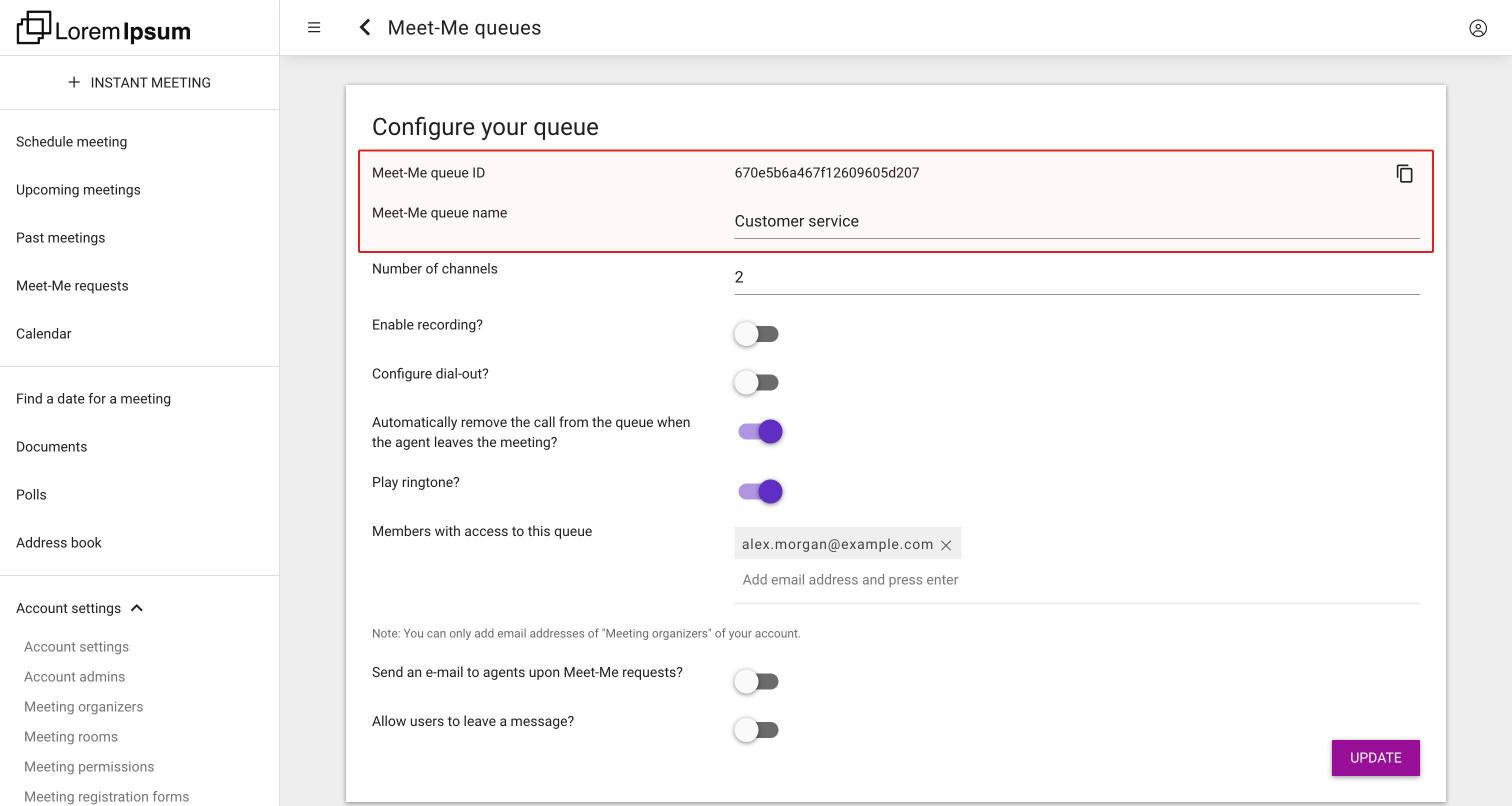The height and width of the screenshot is (806, 1512).
Task: Open Account admins
Action: (x=74, y=677)
